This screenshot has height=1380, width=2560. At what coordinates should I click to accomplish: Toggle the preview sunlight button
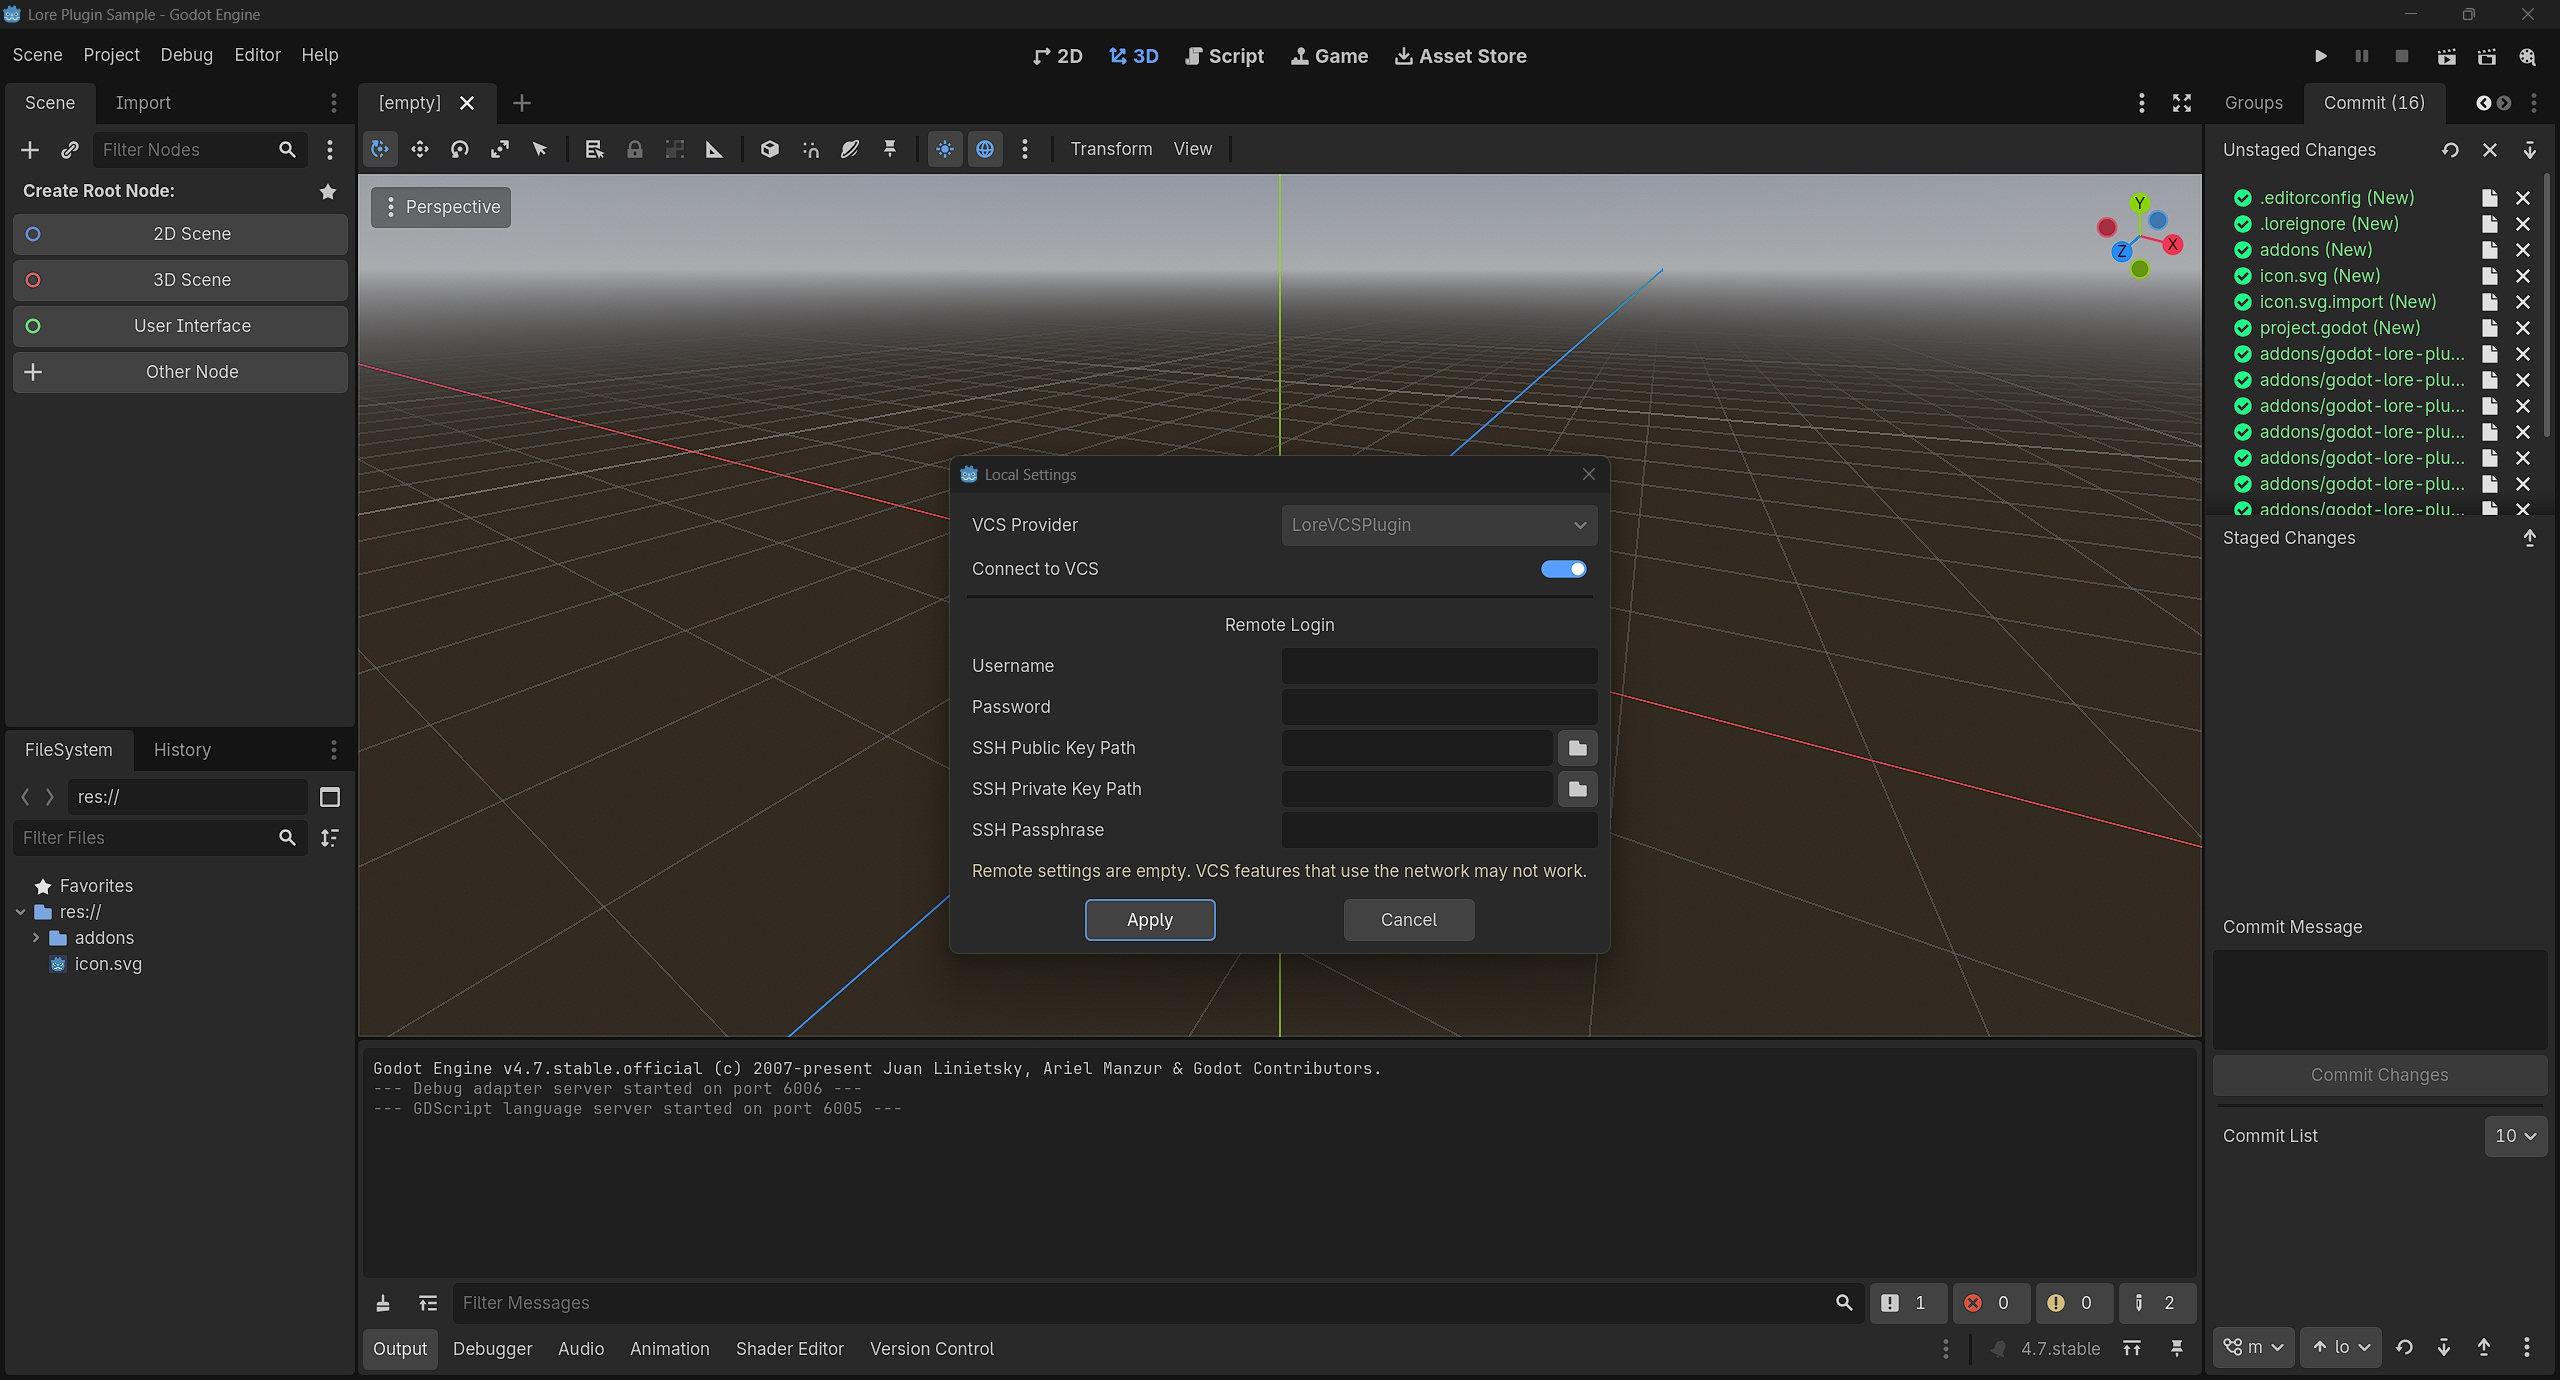click(945, 149)
